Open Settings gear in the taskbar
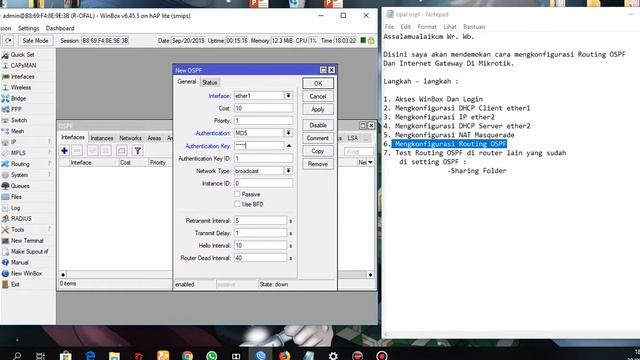 pos(333,356)
